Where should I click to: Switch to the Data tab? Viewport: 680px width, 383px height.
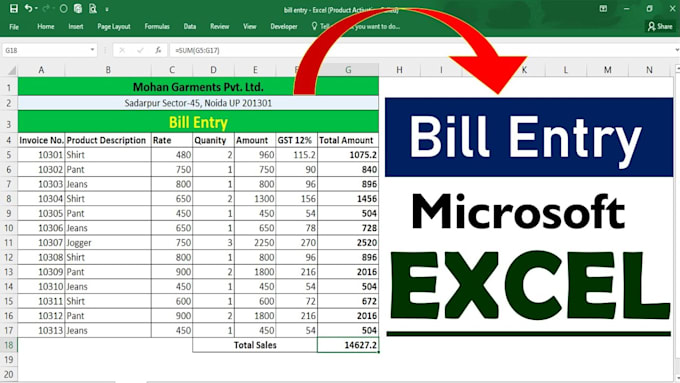(190, 26)
